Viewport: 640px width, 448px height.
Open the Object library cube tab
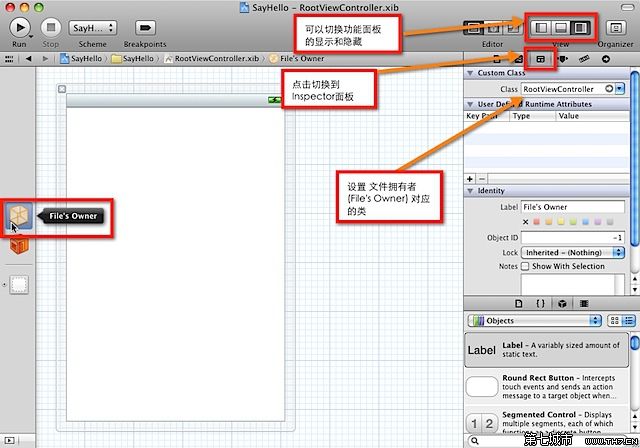click(562, 303)
